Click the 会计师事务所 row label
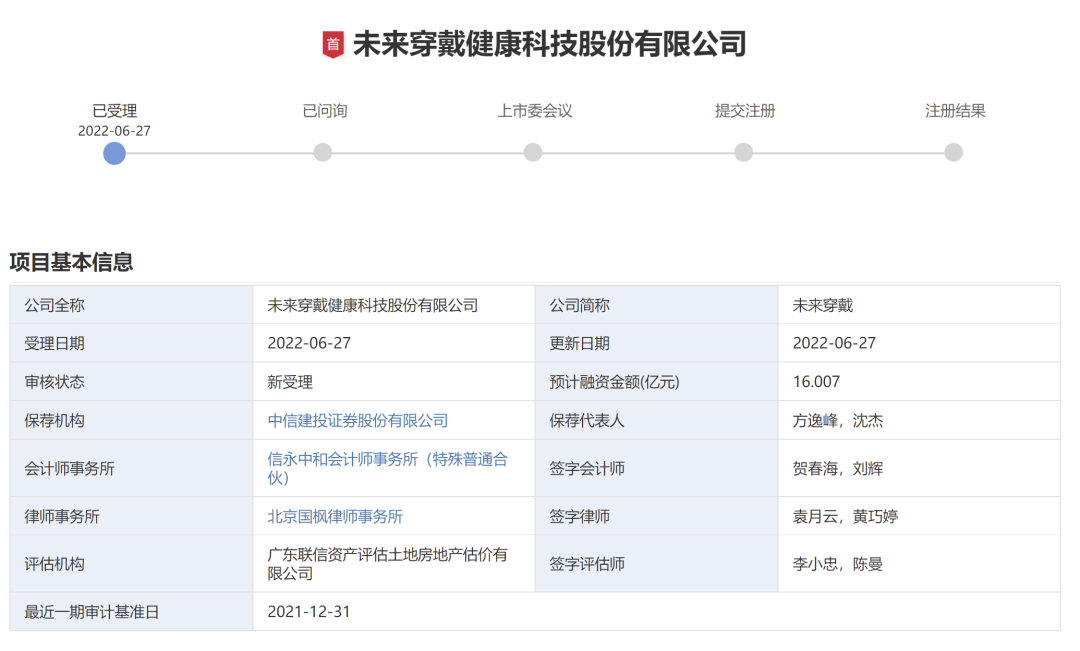The image size is (1080, 651). tap(70, 469)
